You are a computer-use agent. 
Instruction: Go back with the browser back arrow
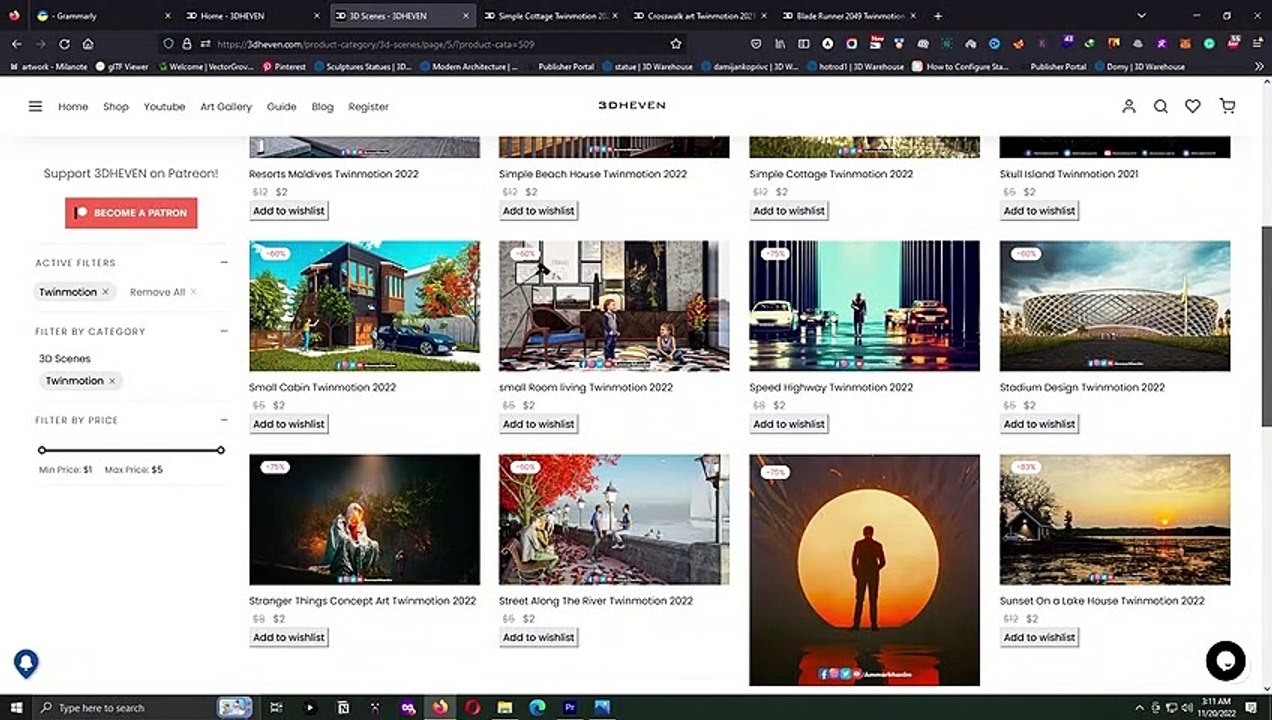[16, 44]
